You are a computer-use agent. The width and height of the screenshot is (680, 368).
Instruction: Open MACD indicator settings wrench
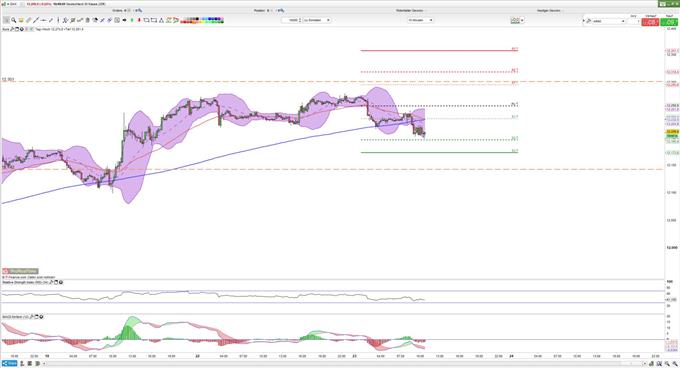(x=32, y=317)
